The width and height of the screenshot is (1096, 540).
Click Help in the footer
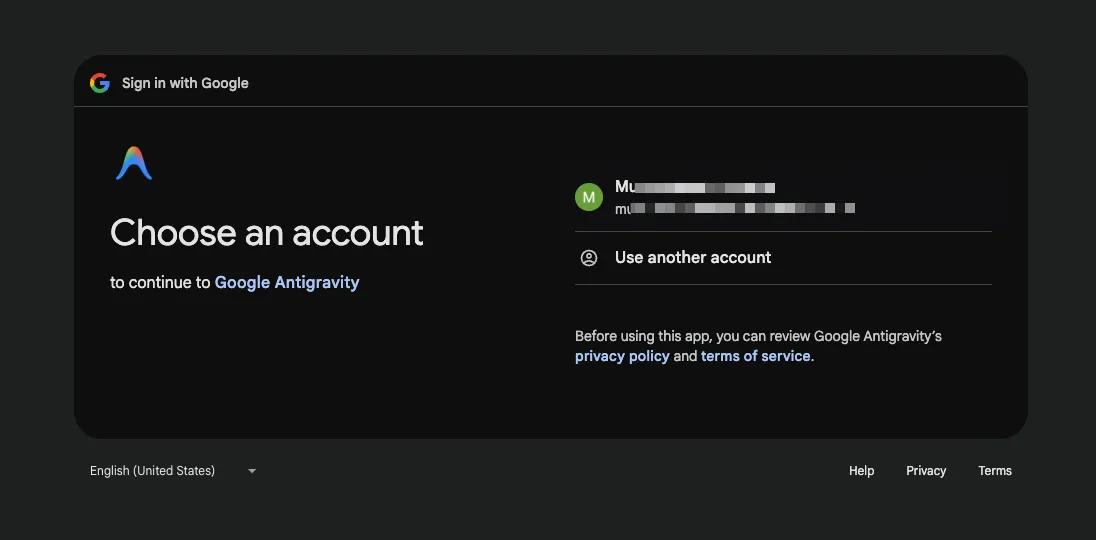pyautogui.click(x=861, y=471)
